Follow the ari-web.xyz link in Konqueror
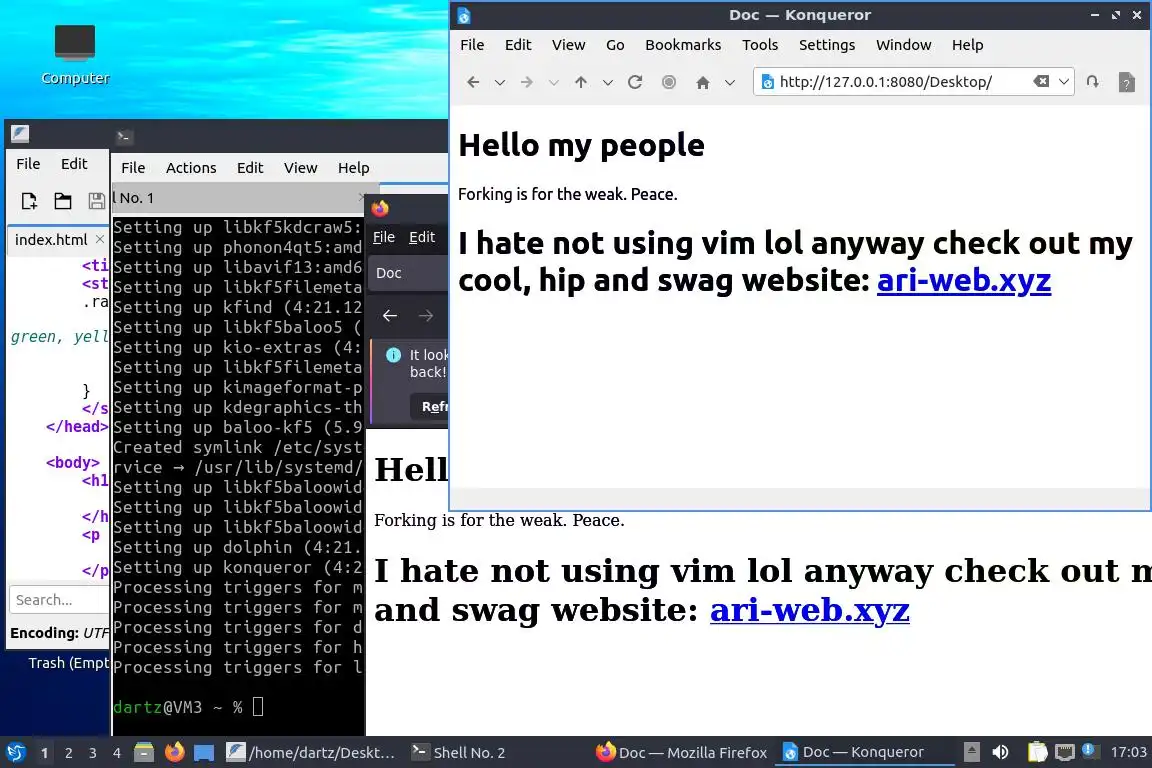This screenshot has width=1152, height=768. click(x=964, y=281)
